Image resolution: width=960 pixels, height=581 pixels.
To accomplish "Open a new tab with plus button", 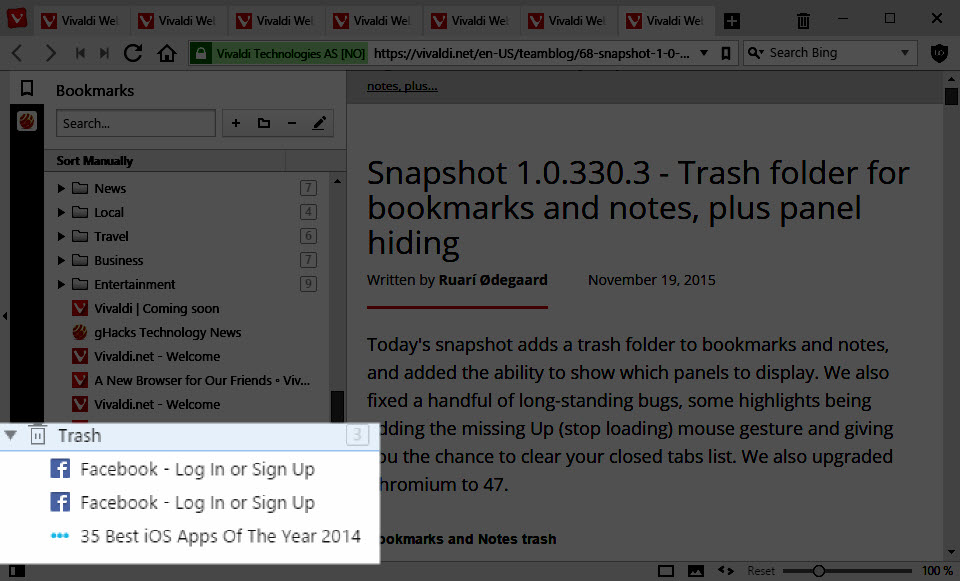I will (x=732, y=21).
